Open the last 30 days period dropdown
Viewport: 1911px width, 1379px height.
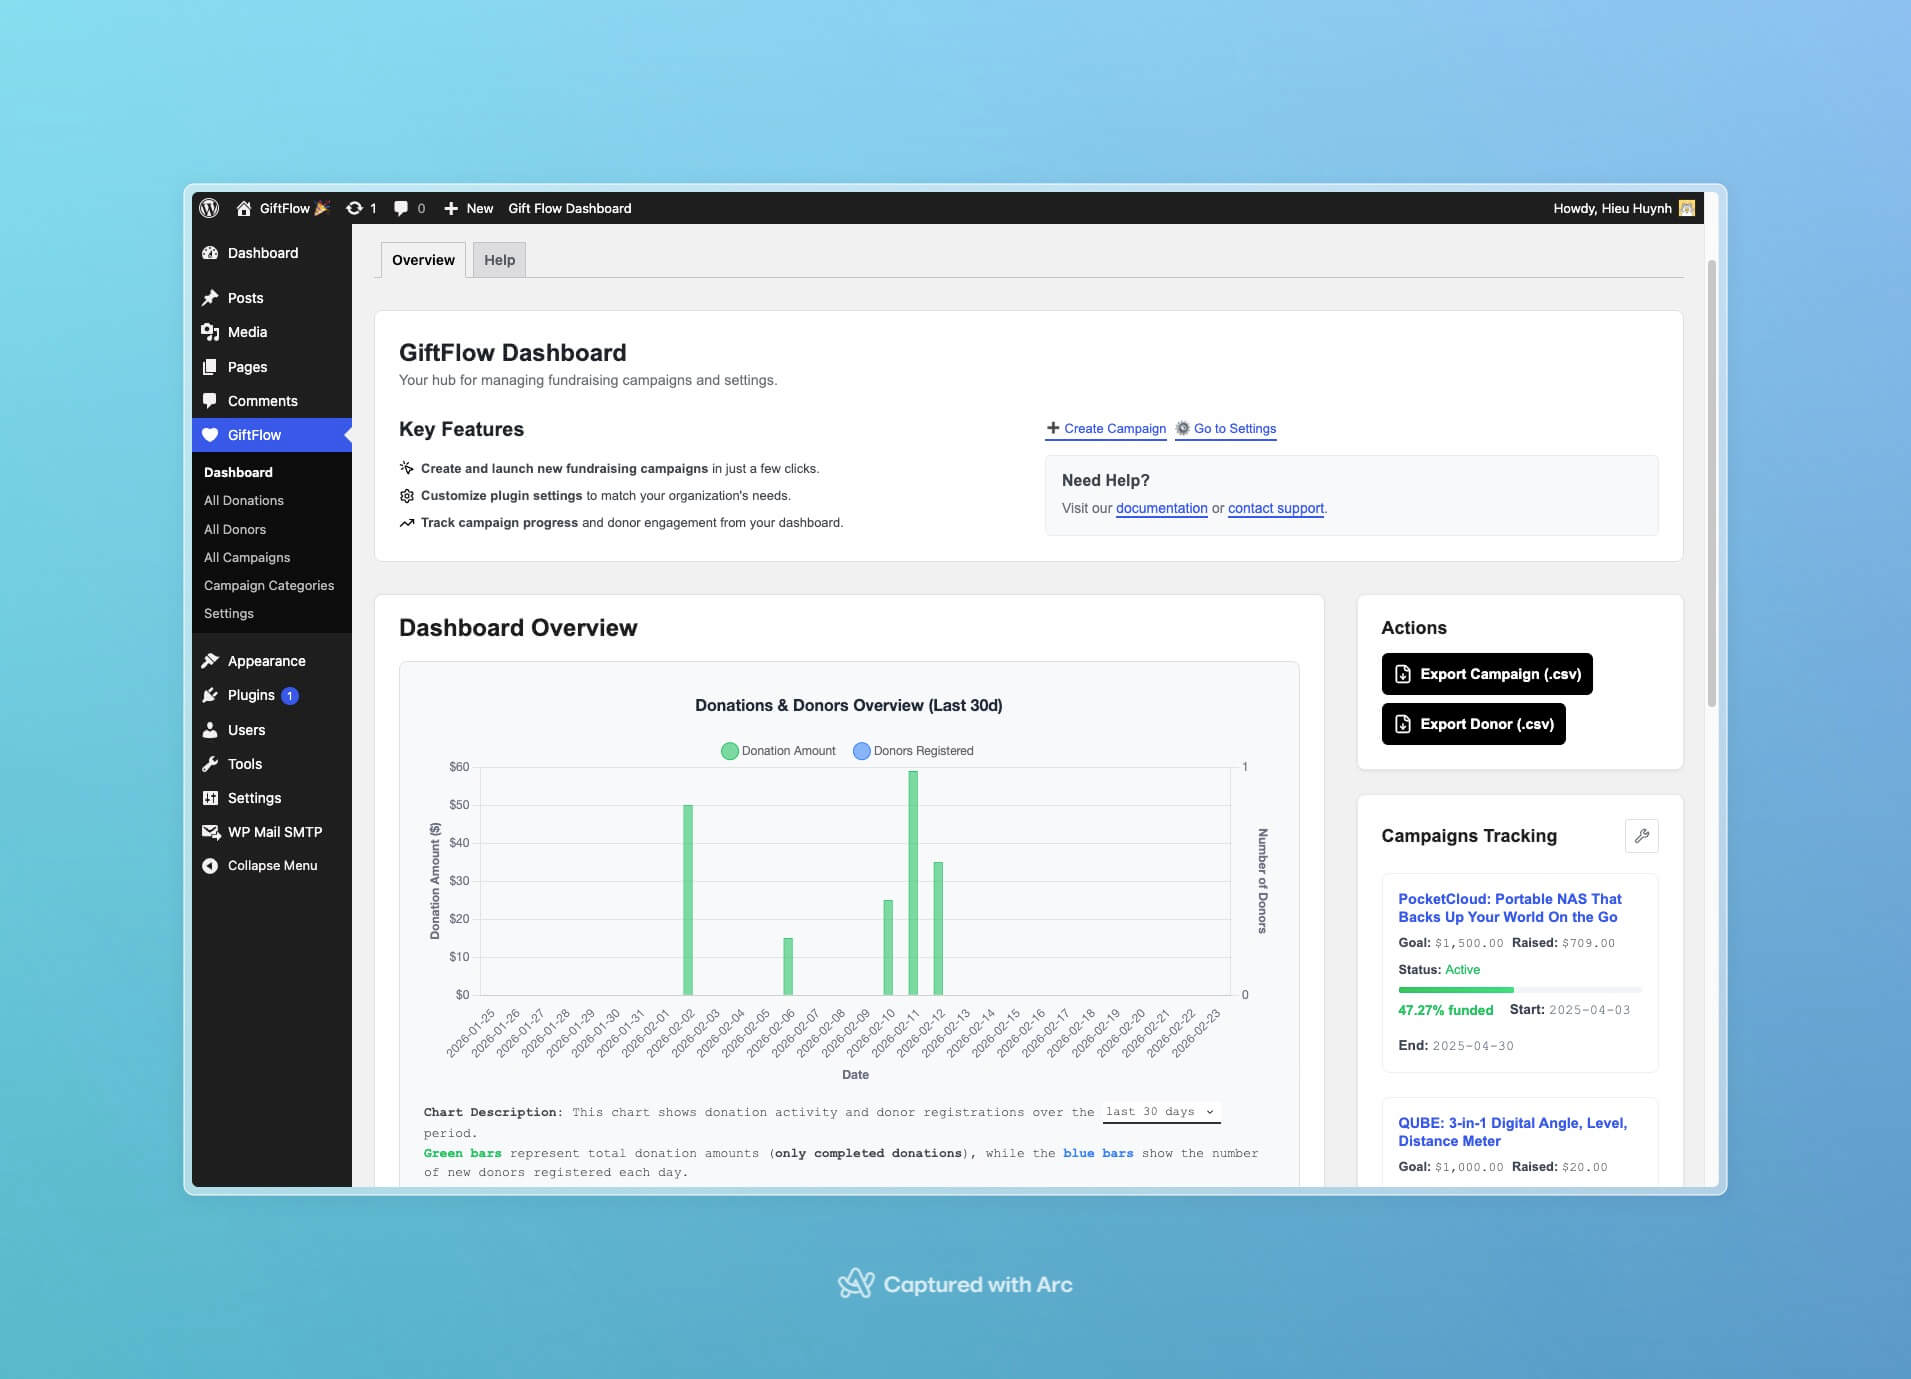pyautogui.click(x=1161, y=1112)
